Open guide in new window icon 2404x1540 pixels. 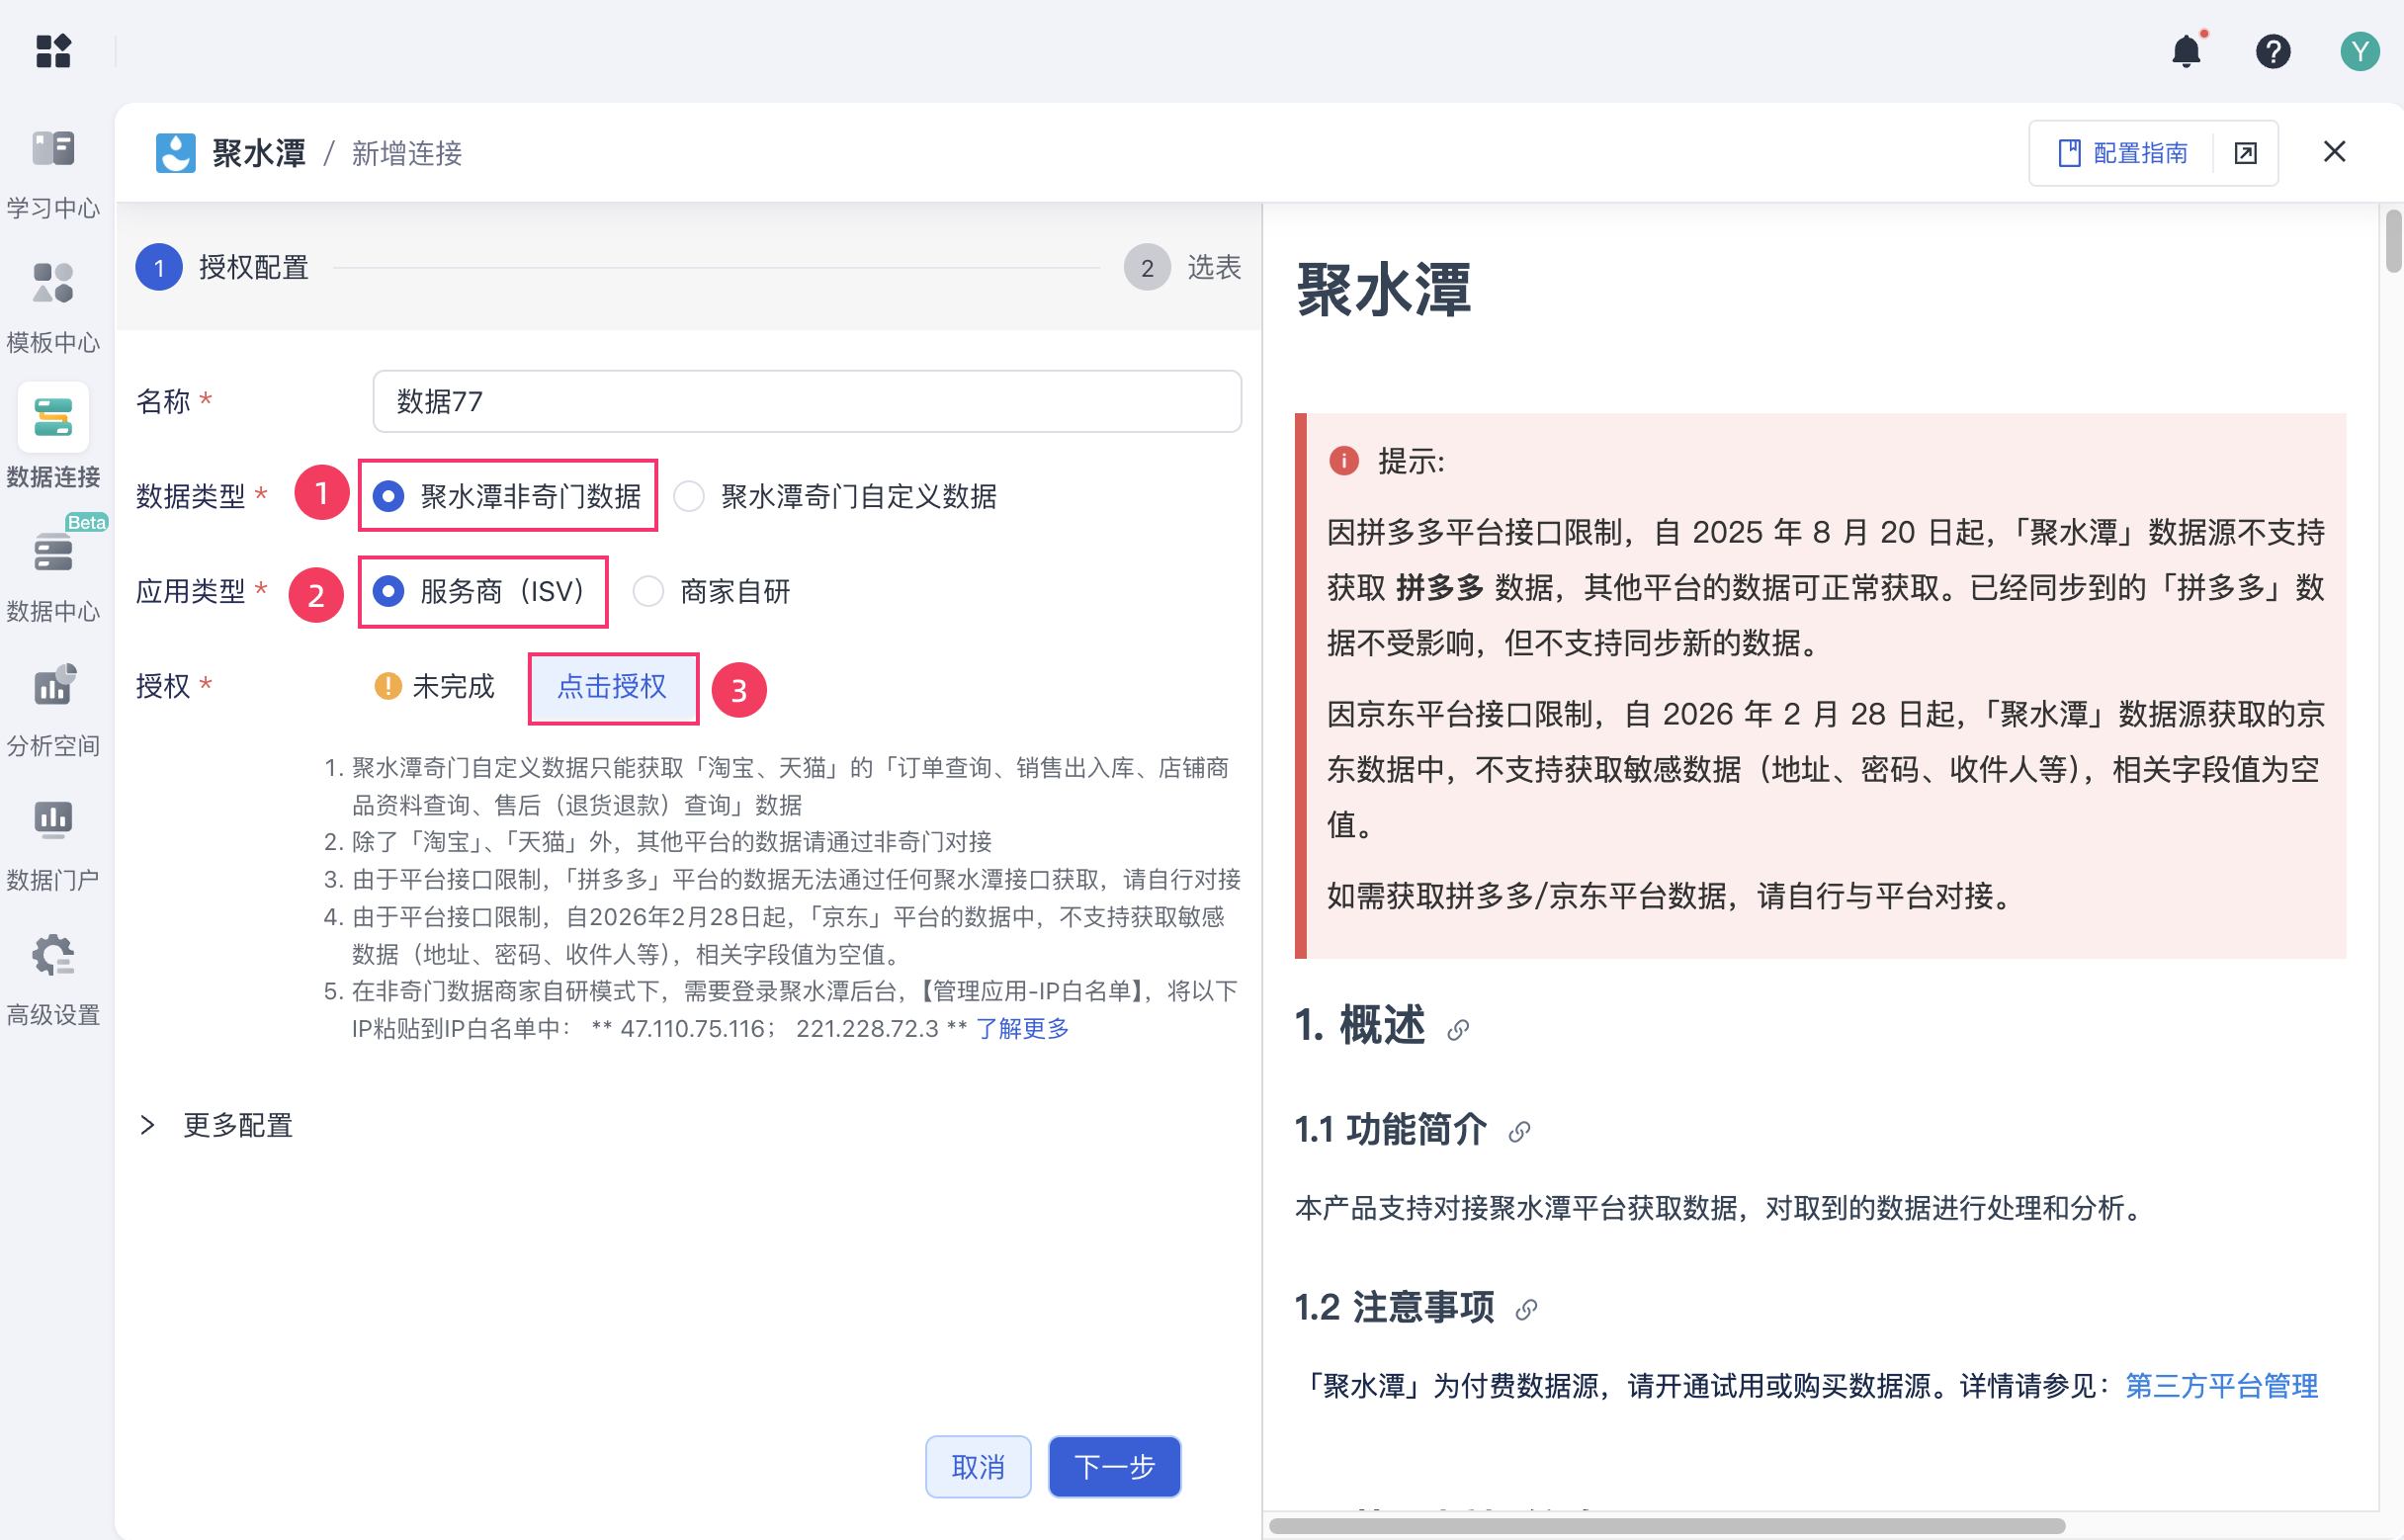pos(2246,153)
